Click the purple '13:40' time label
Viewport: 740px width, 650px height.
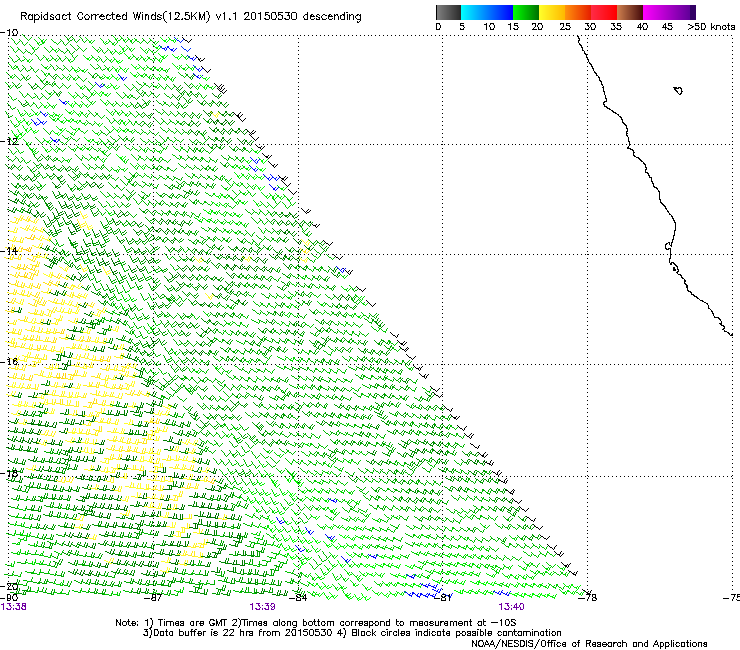(512, 607)
